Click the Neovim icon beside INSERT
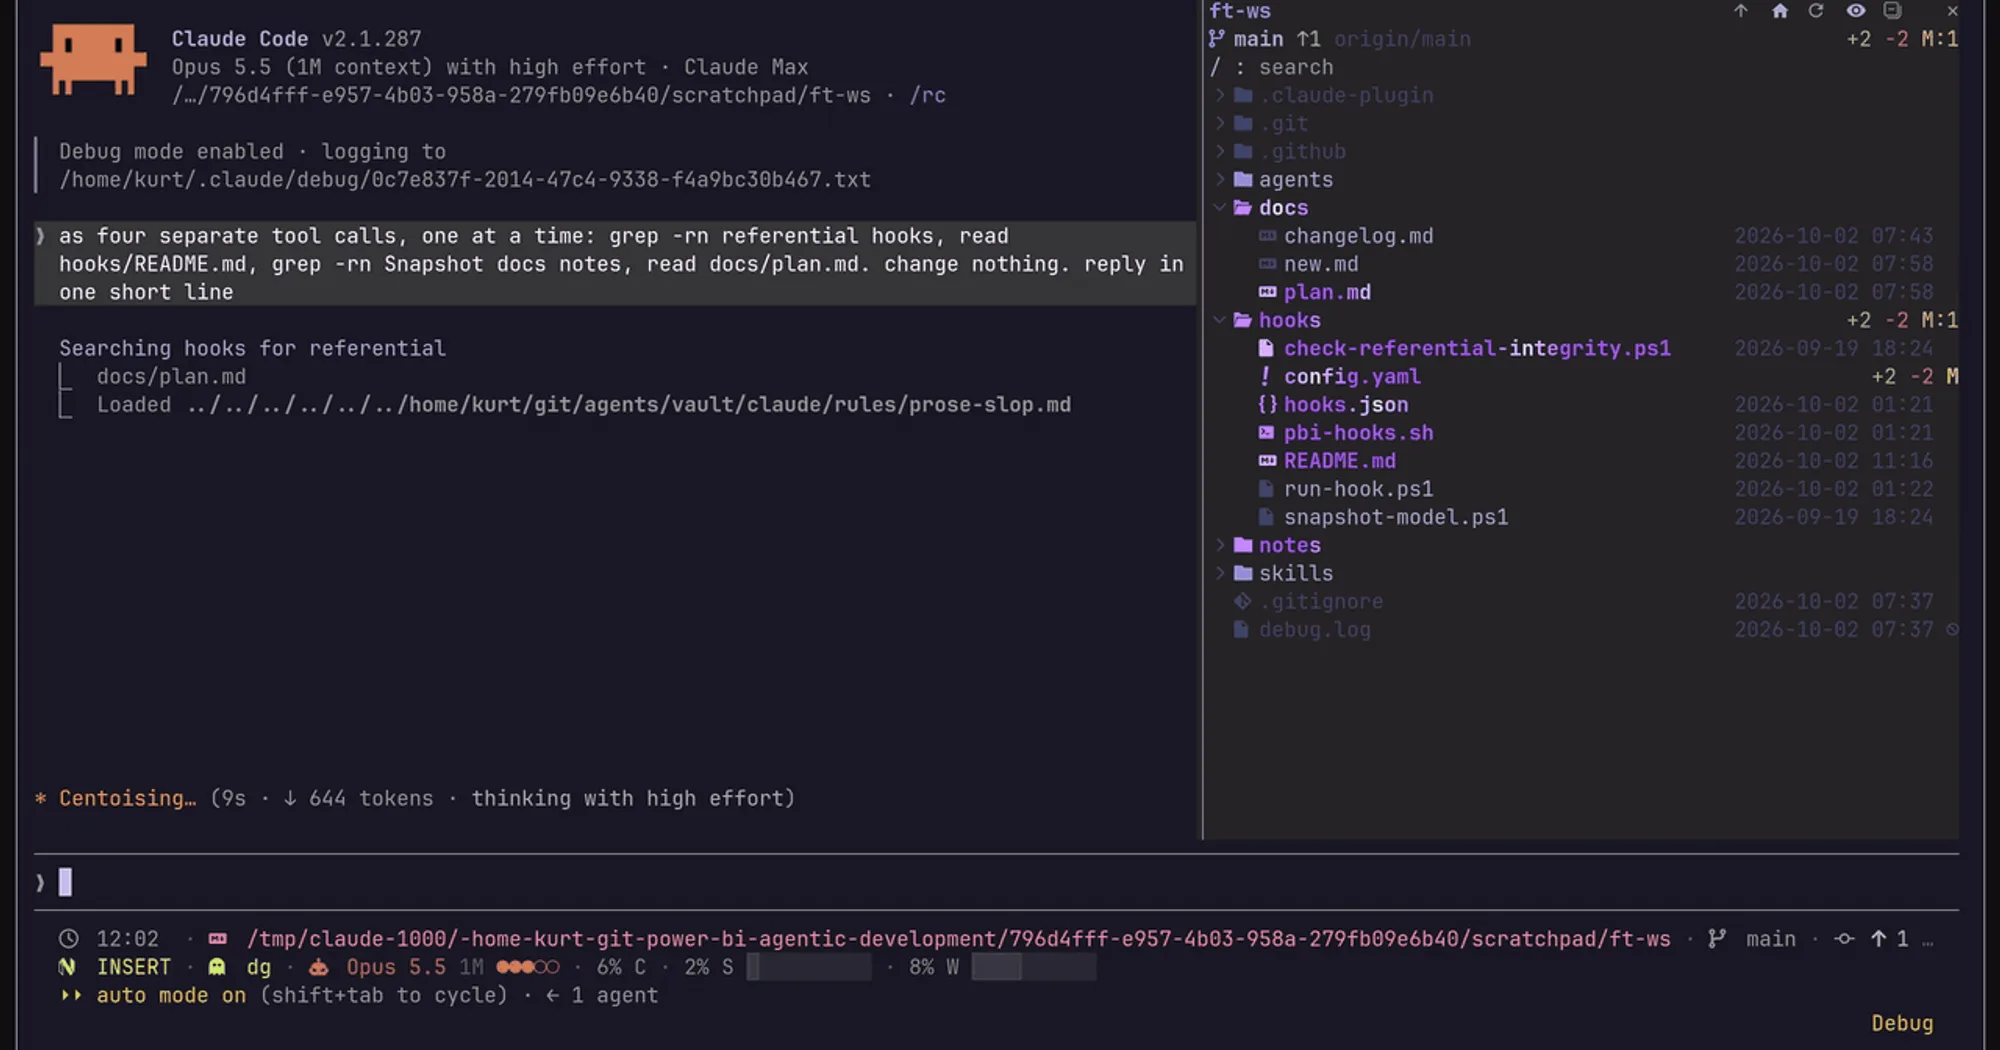This screenshot has width=2000, height=1050. click(x=67, y=967)
